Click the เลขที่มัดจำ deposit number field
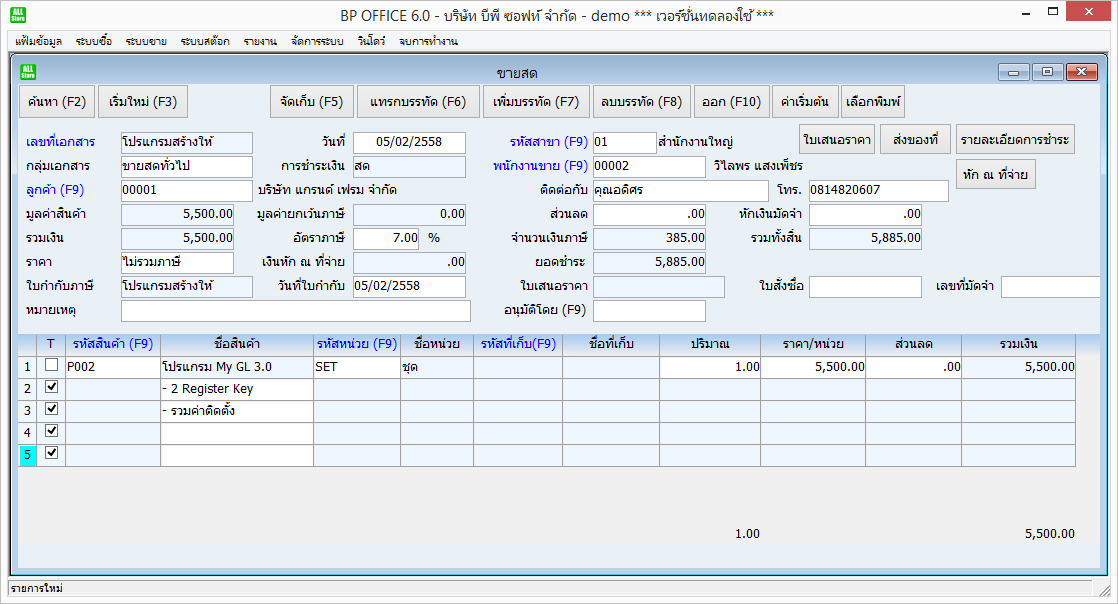 click(1050, 287)
